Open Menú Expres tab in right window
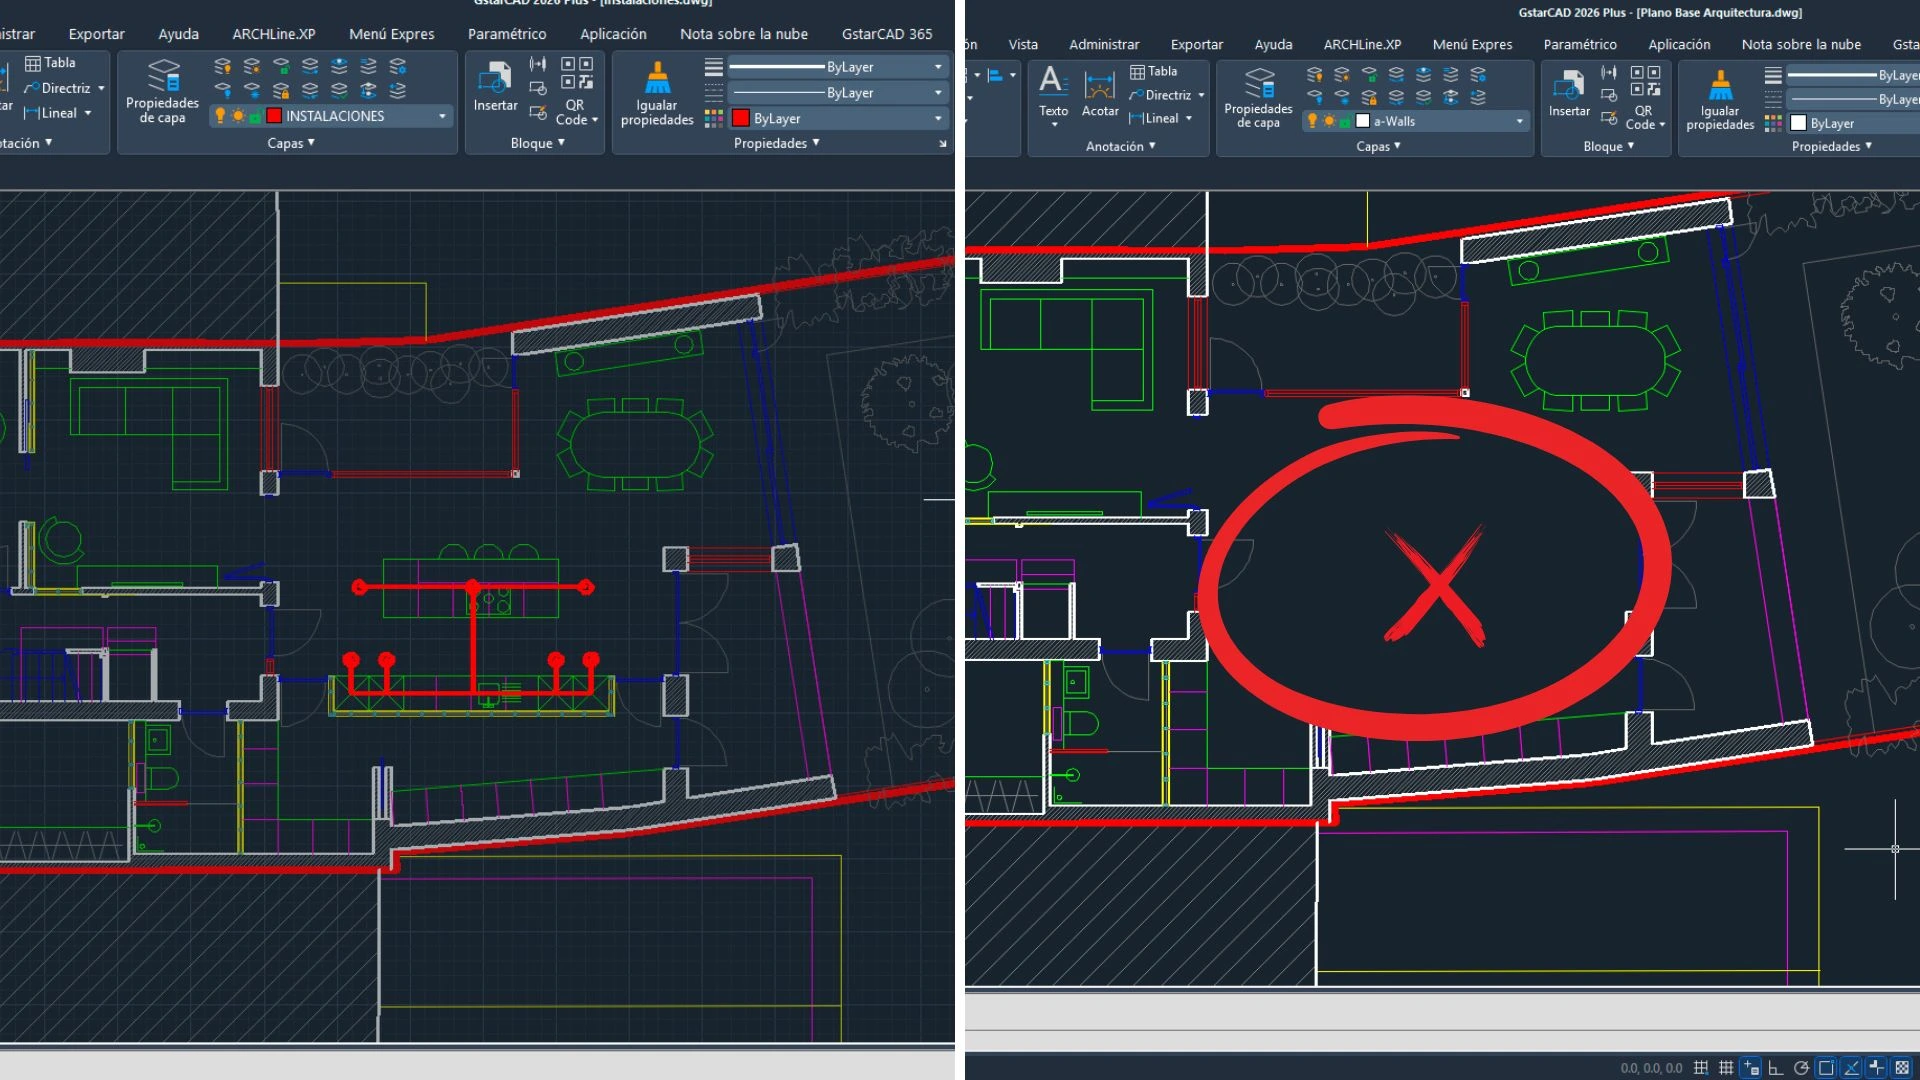1920x1080 pixels. point(1472,44)
